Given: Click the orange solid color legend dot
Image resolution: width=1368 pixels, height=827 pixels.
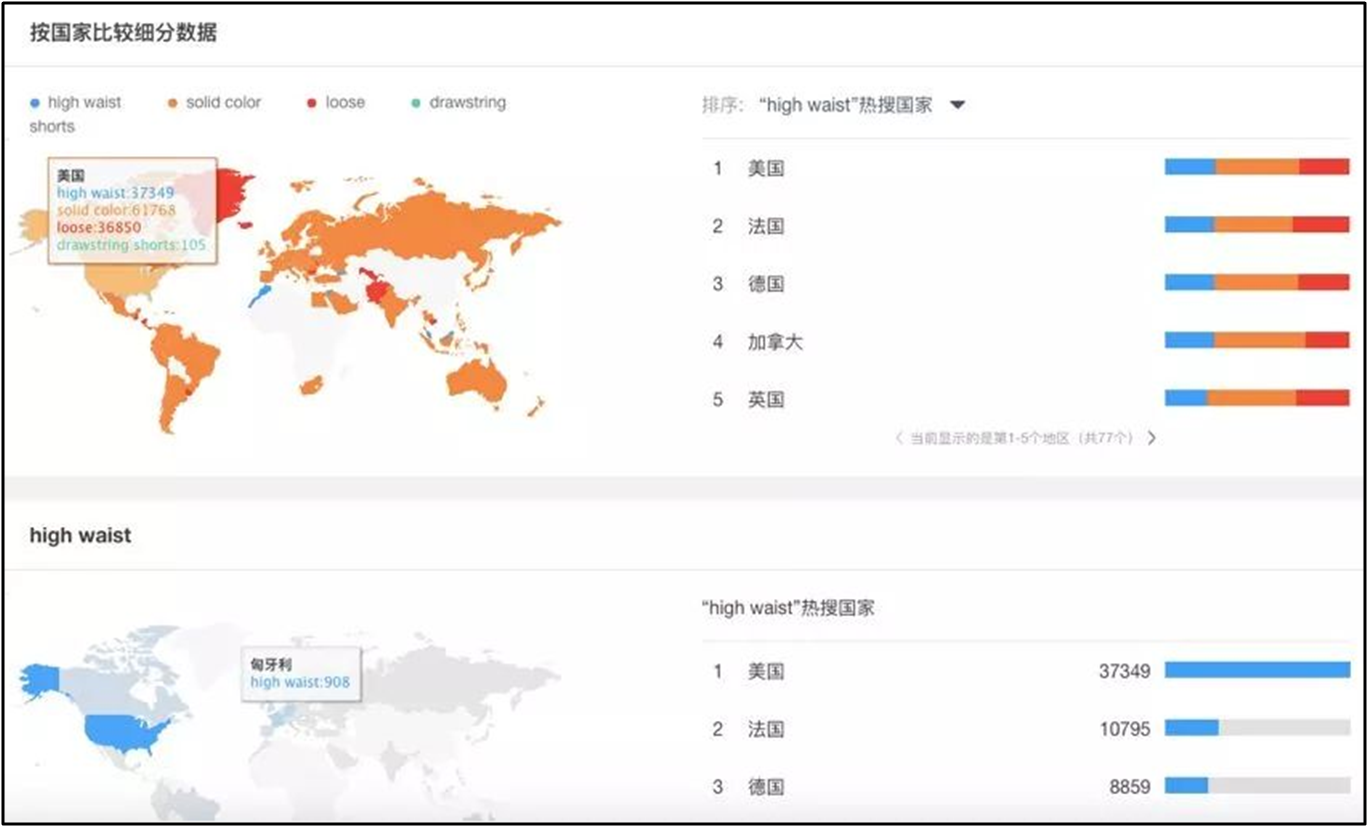Looking at the screenshot, I should (173, 103).
